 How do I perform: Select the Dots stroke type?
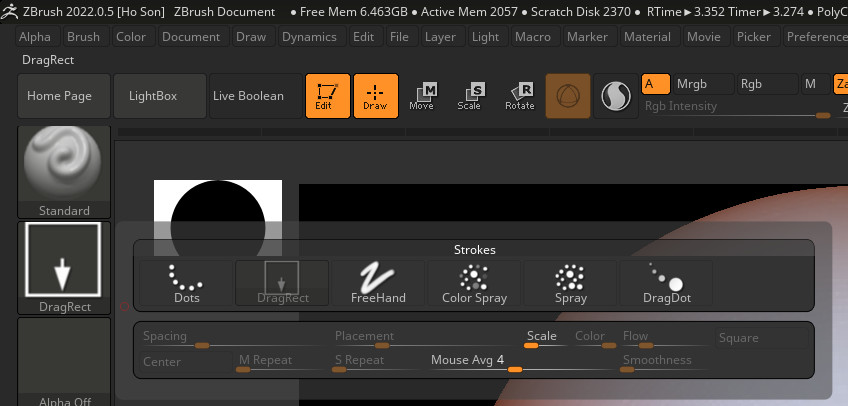pos(187,283)
